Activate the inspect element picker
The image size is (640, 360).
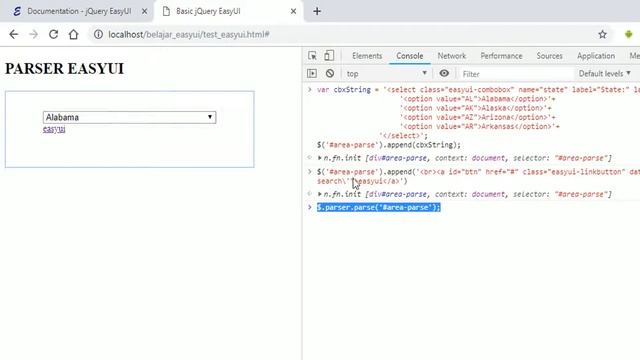coord(313,56)
